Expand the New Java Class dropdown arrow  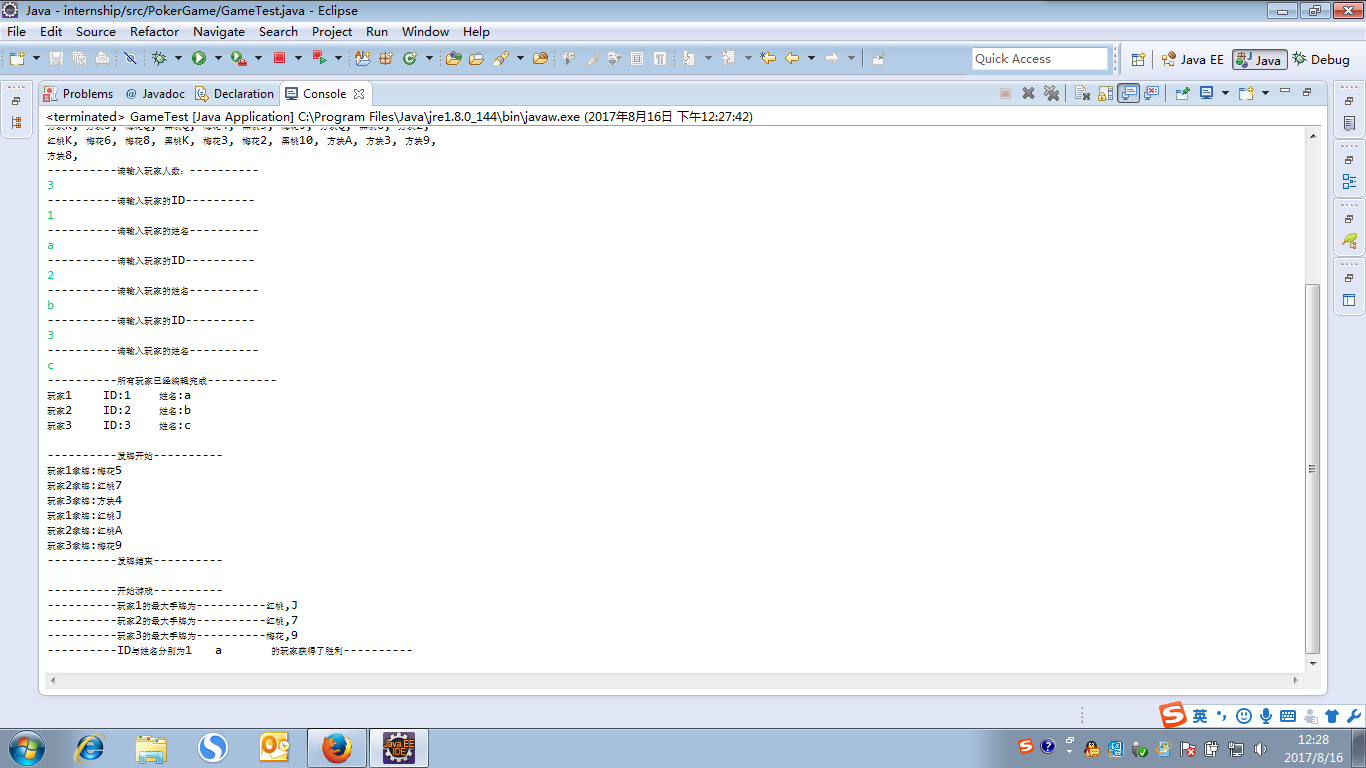pos(429,59)
